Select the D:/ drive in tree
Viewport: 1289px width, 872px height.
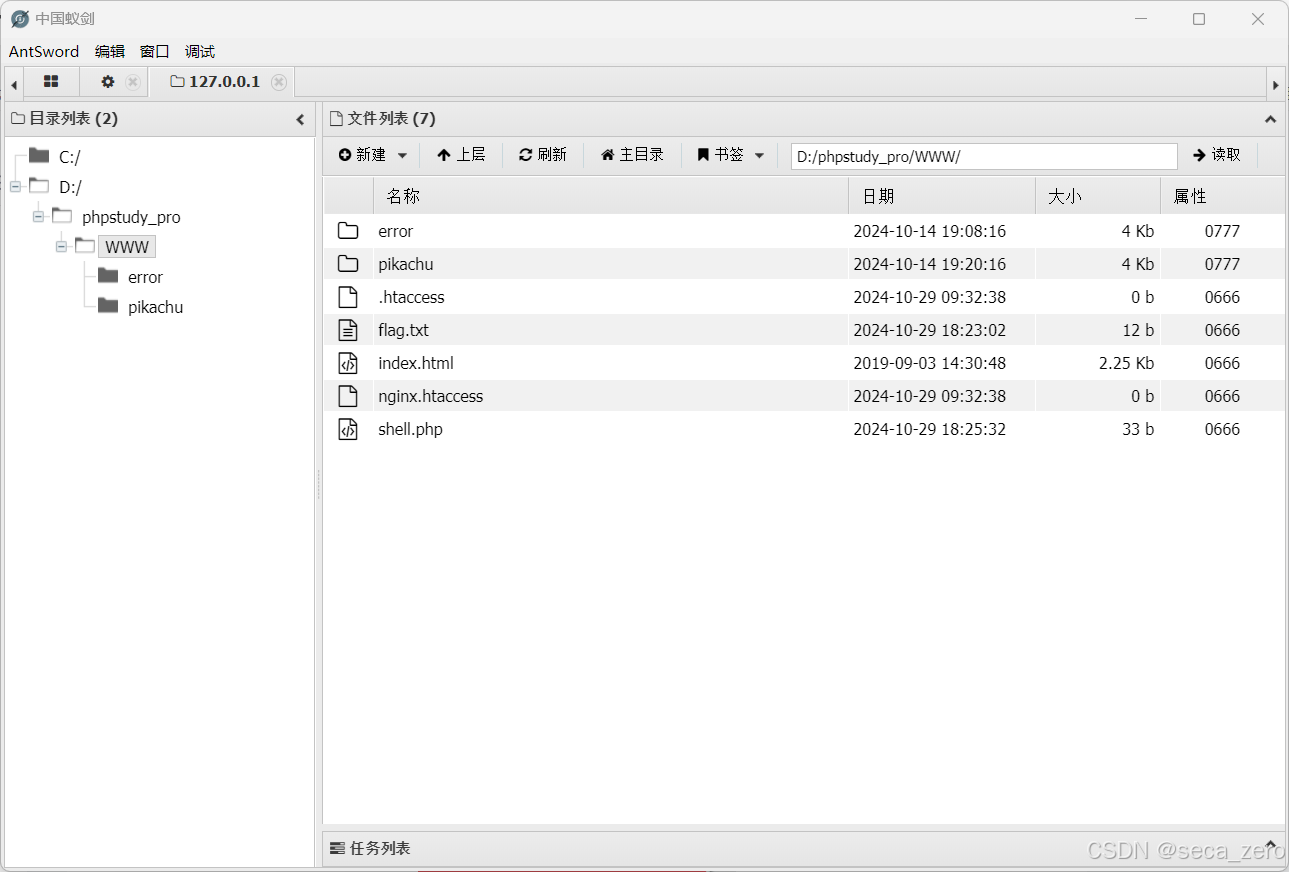(x=70, y=187)
